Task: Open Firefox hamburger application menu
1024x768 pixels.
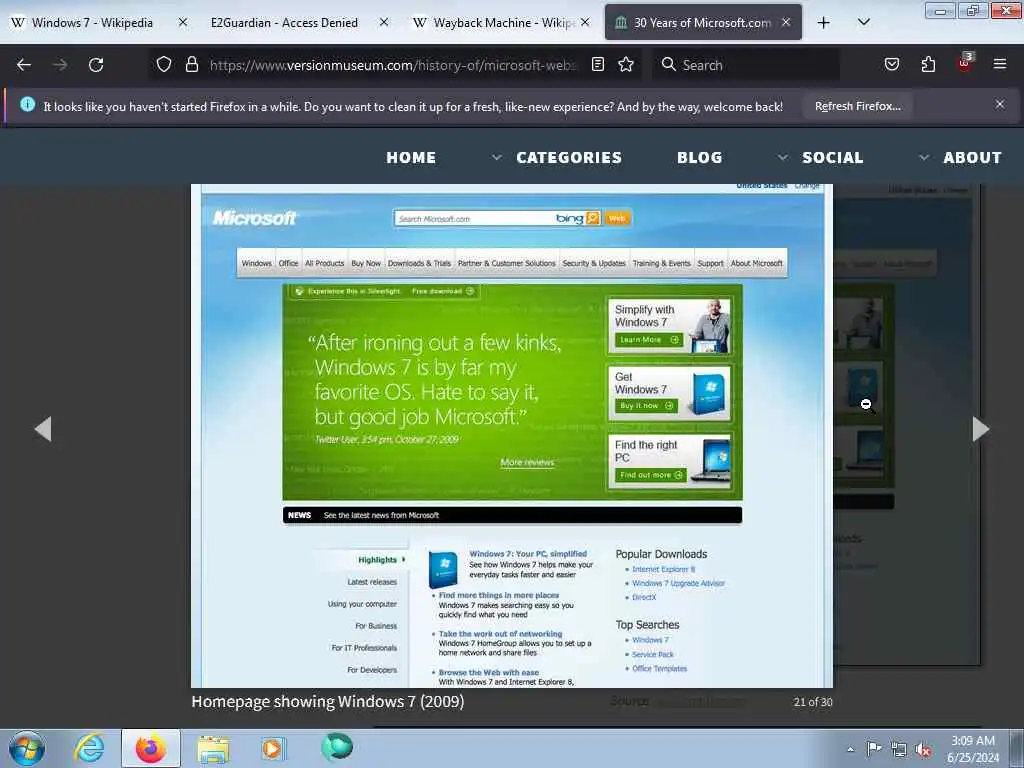Action: click(999, 64)
